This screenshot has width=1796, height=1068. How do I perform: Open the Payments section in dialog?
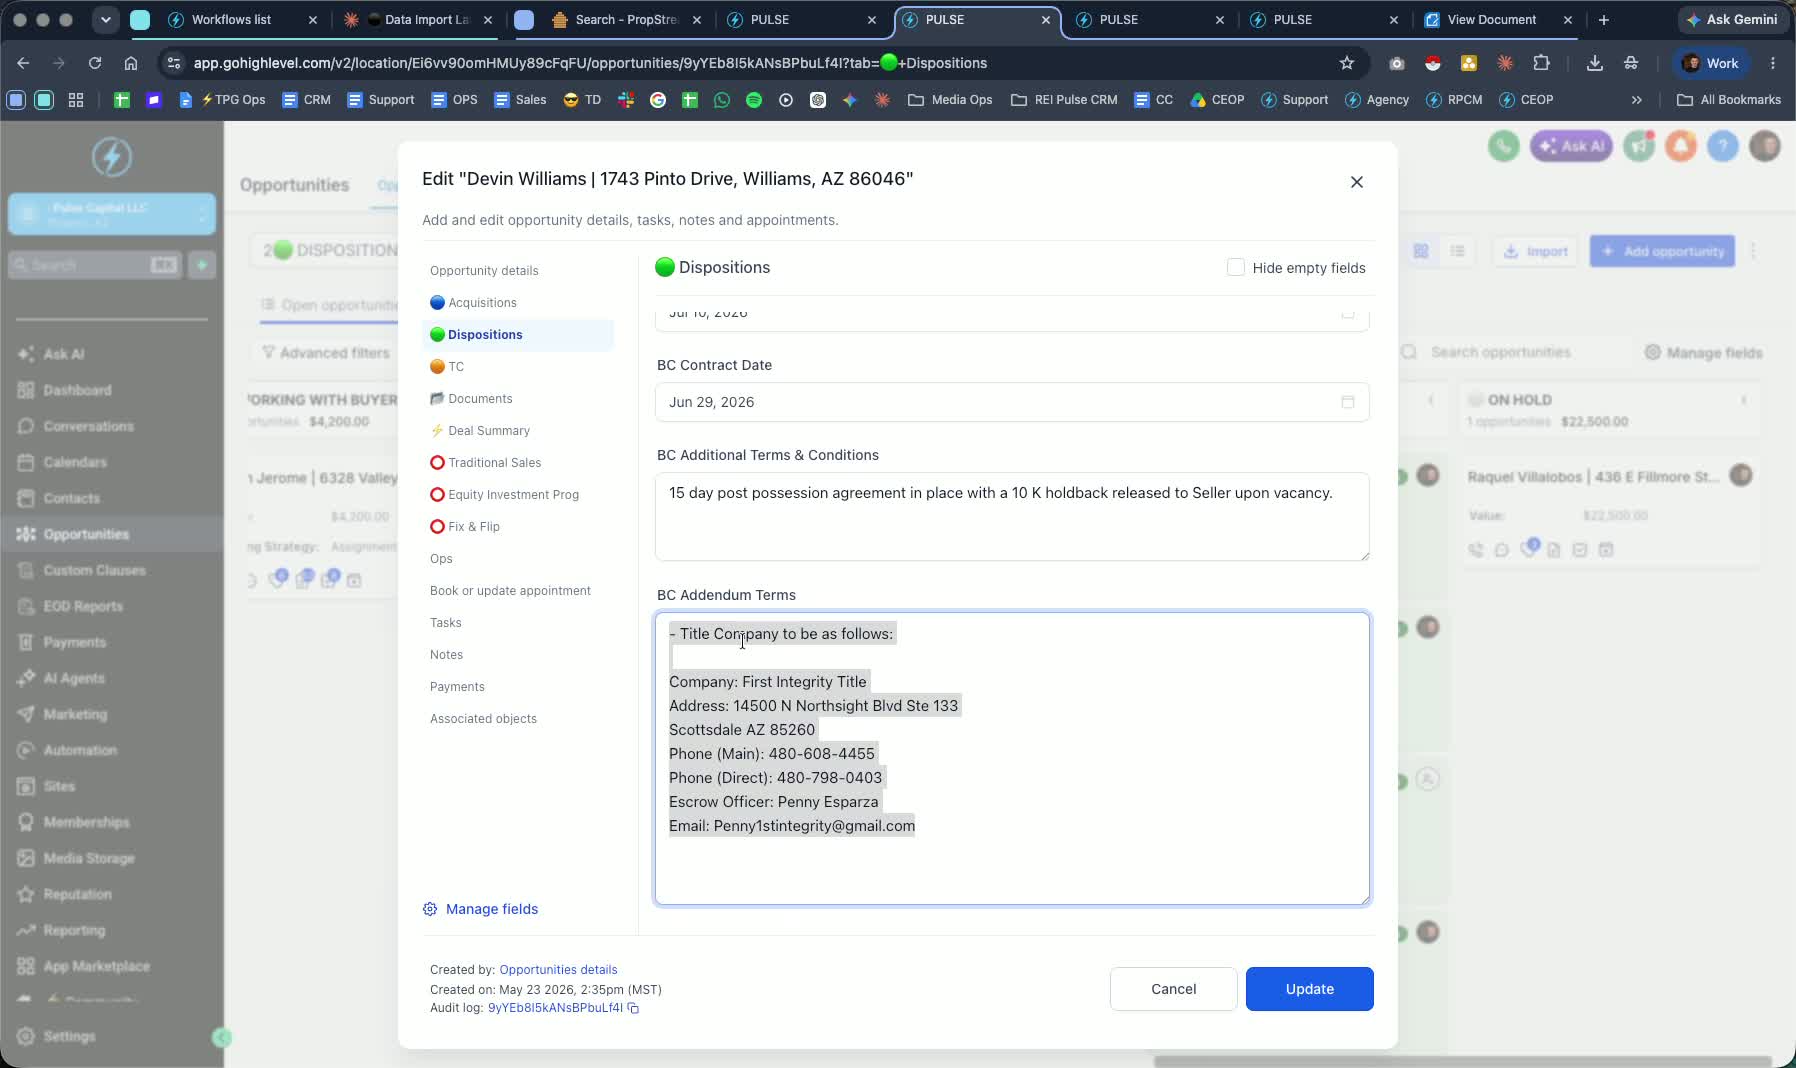coord(457,687)
